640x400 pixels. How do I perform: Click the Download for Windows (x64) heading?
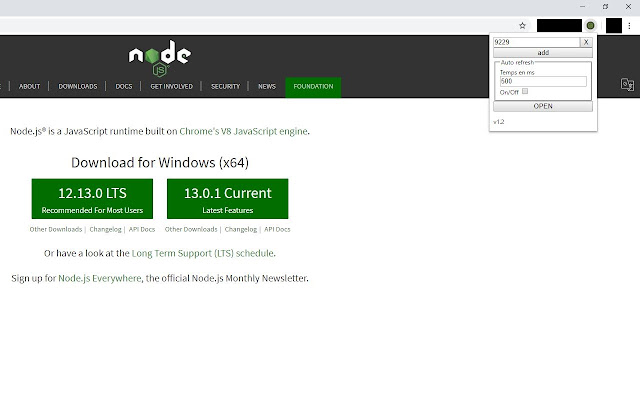click(x=160, y=163)
